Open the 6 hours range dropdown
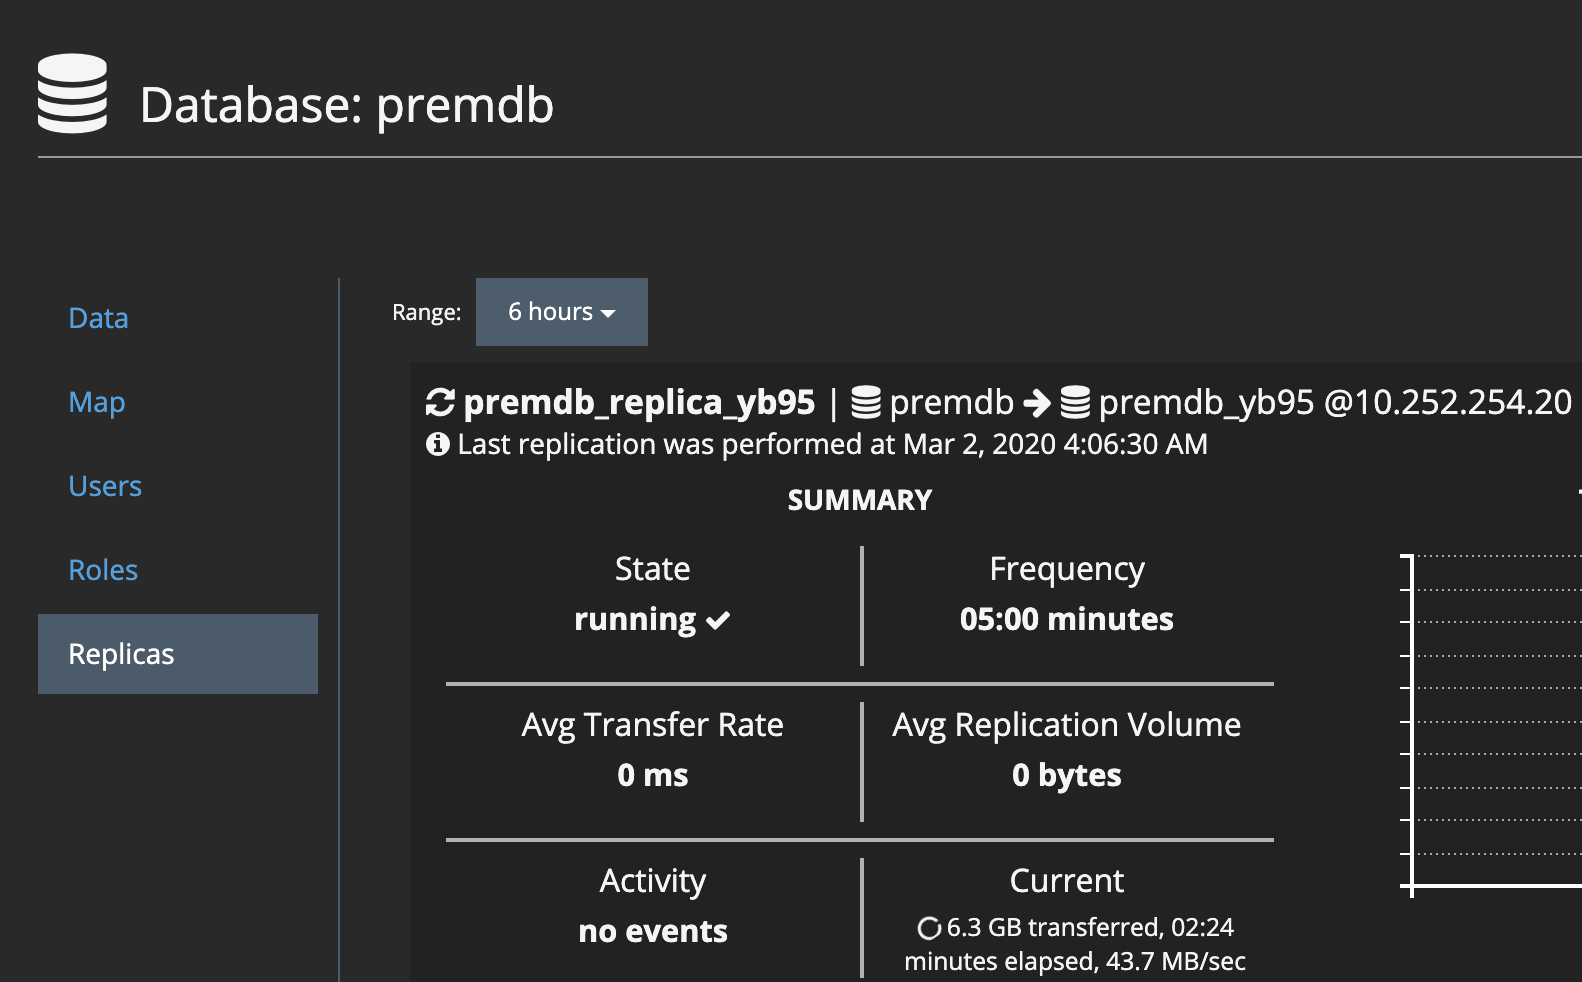The width and height of the screenshot is (1582, 982). pos(561,312)
